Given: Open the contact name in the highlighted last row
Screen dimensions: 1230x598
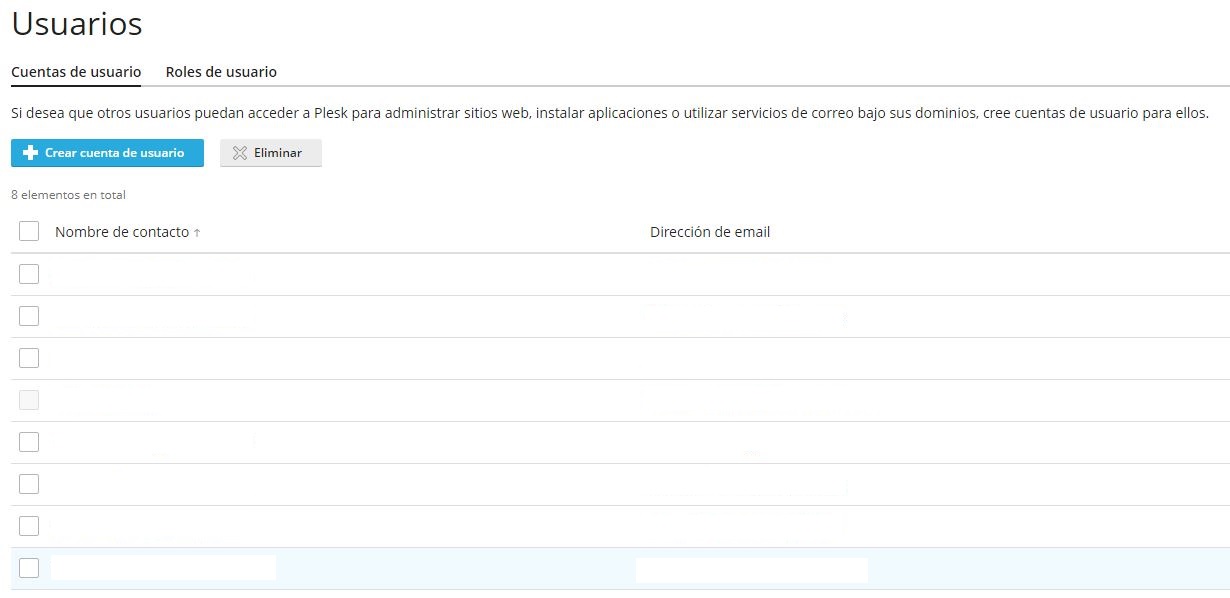Looking at the screenshot, I should pyautogui.click(x=163, y=568).
